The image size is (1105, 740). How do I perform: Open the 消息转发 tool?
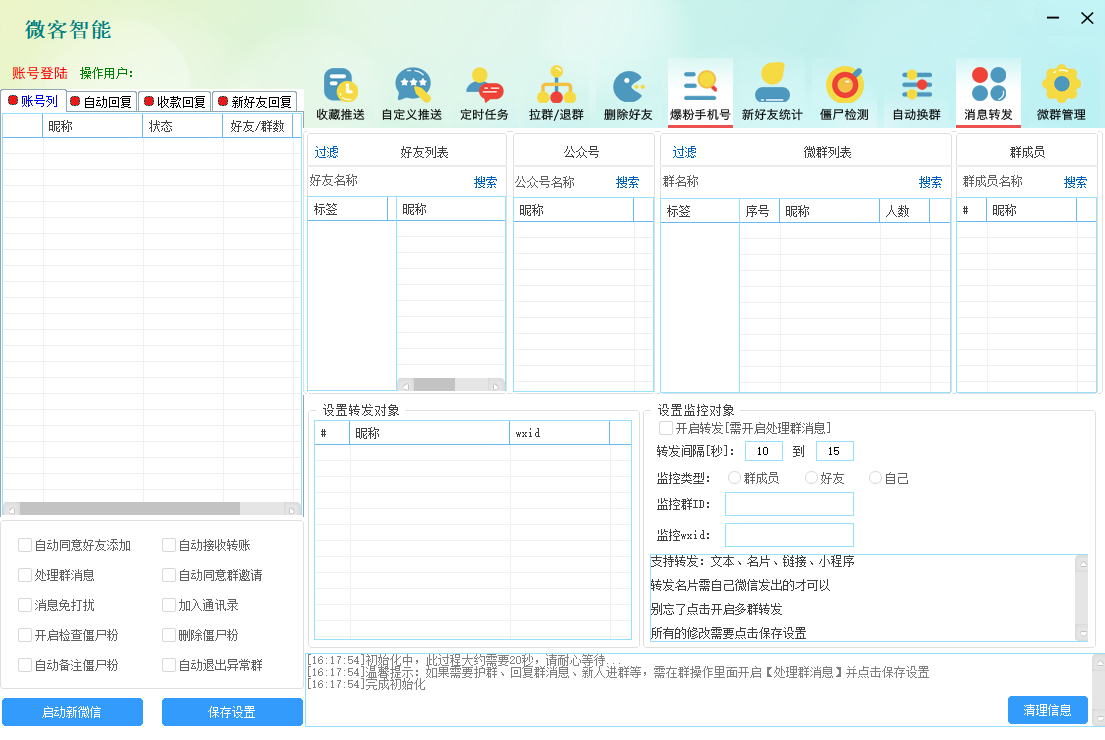(x=988, y=94)
